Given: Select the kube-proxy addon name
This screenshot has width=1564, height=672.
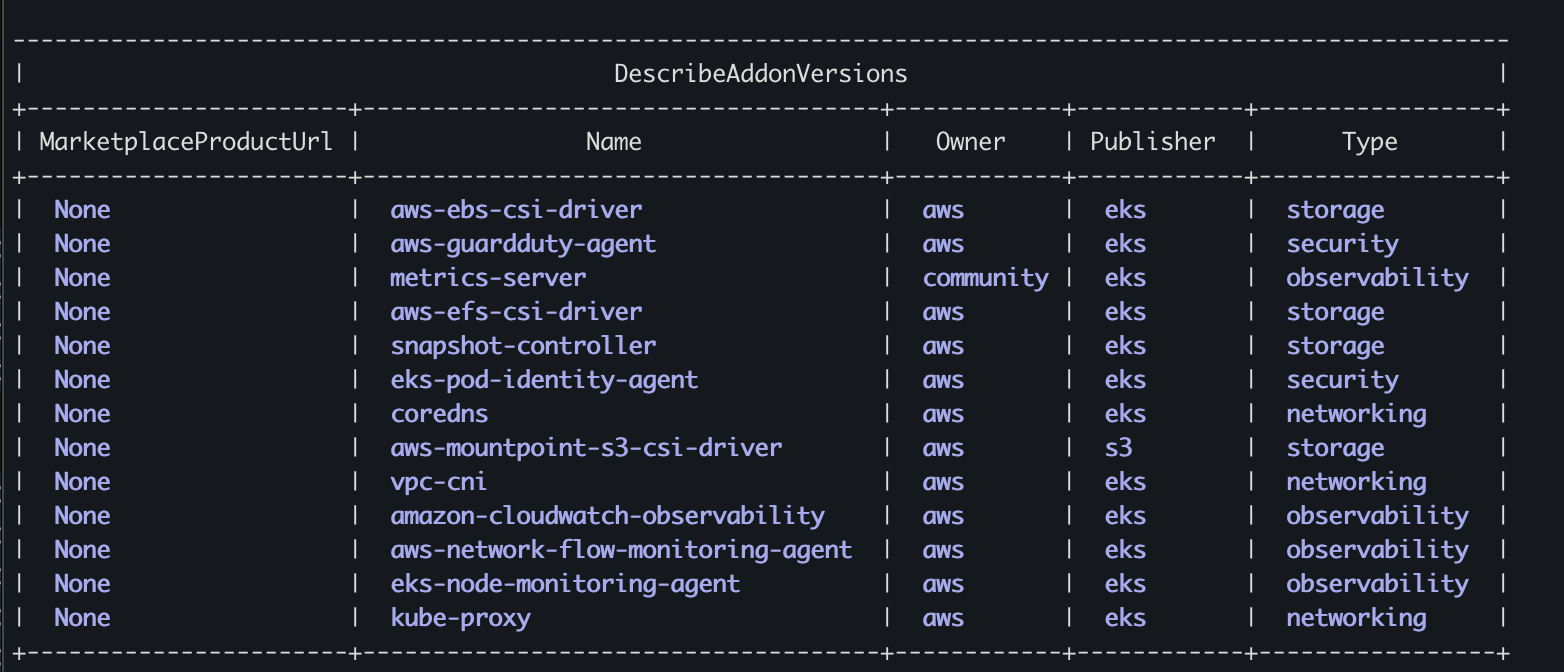Looking at the screenshot, I should pos(460,618).
